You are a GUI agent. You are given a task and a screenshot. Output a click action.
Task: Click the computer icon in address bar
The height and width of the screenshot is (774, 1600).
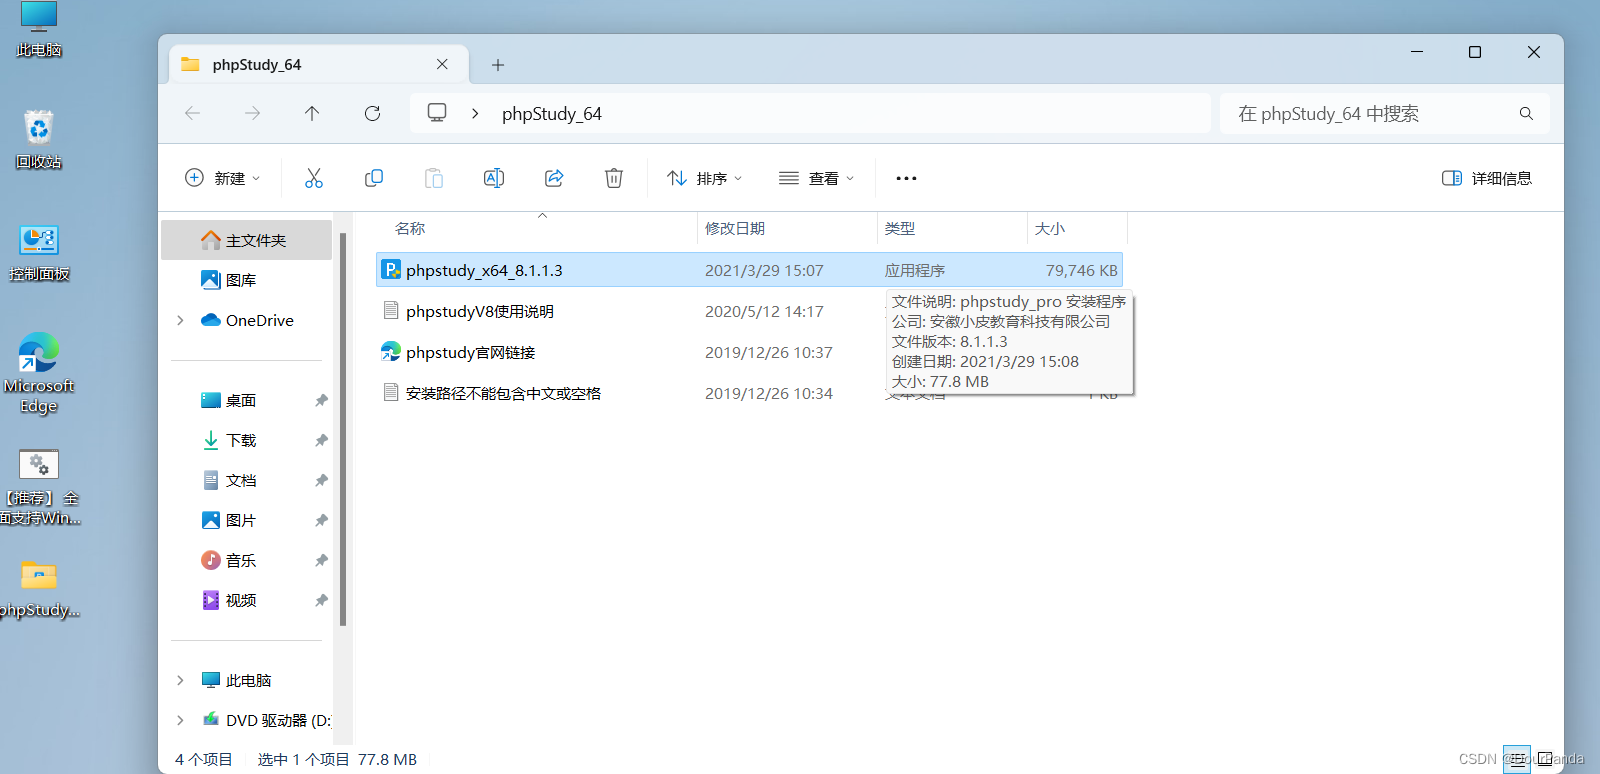(x=437, y=113)
